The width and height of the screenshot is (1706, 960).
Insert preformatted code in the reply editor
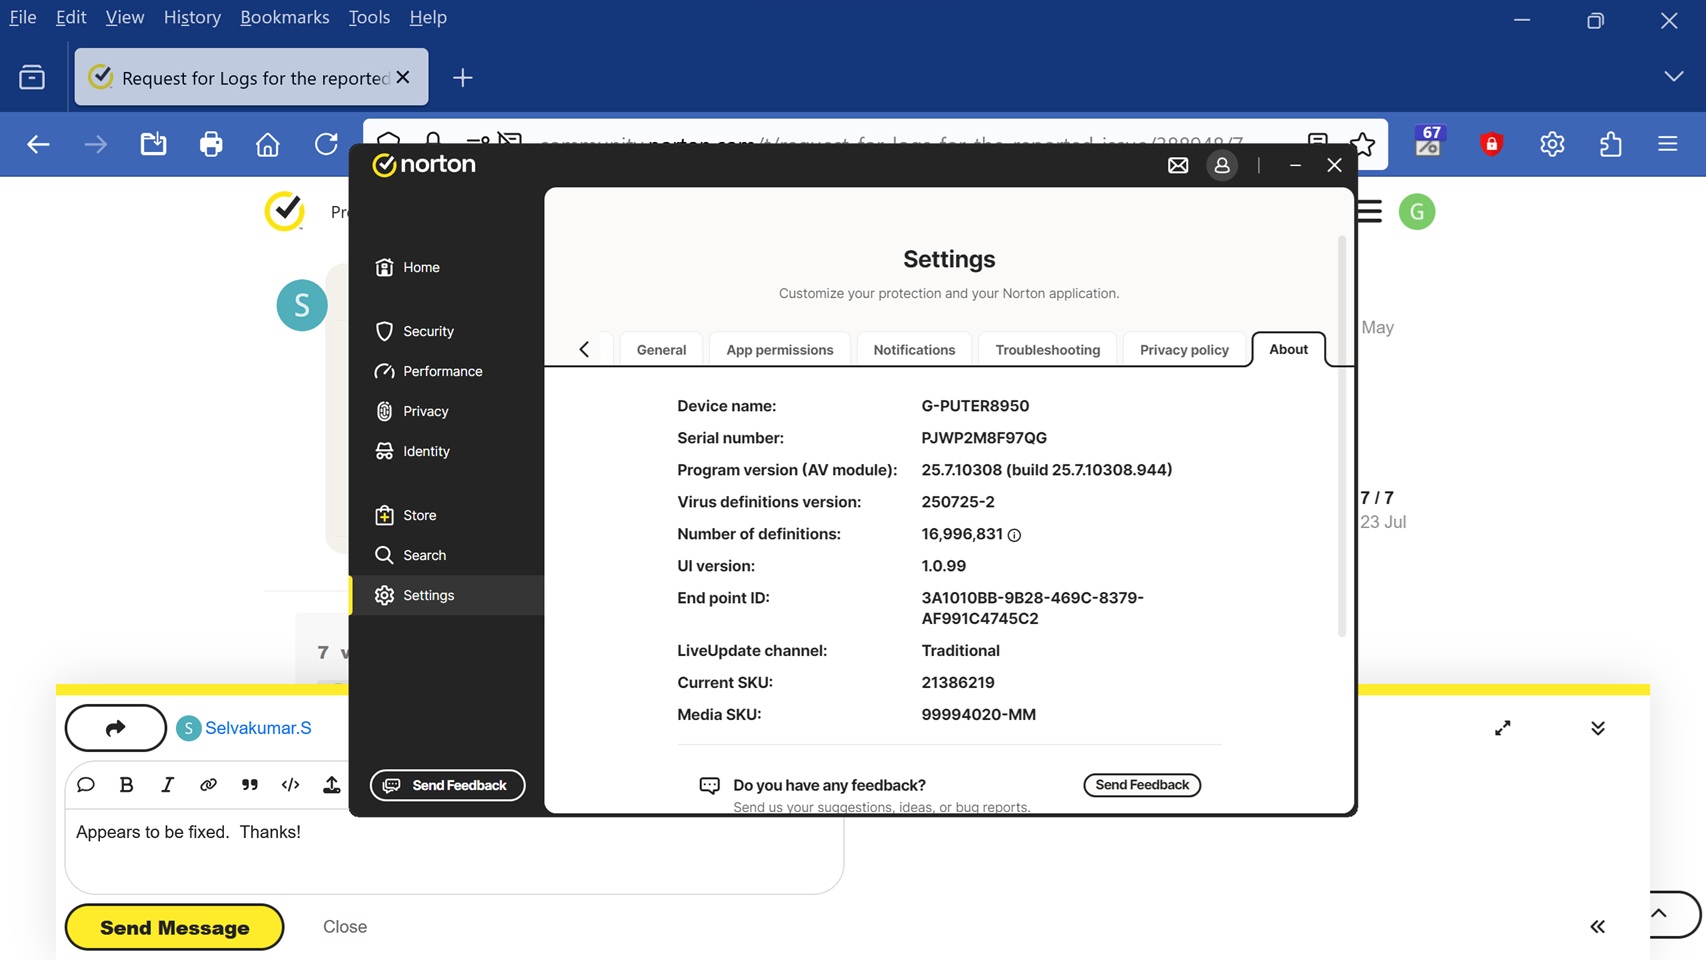click(290, 785)
